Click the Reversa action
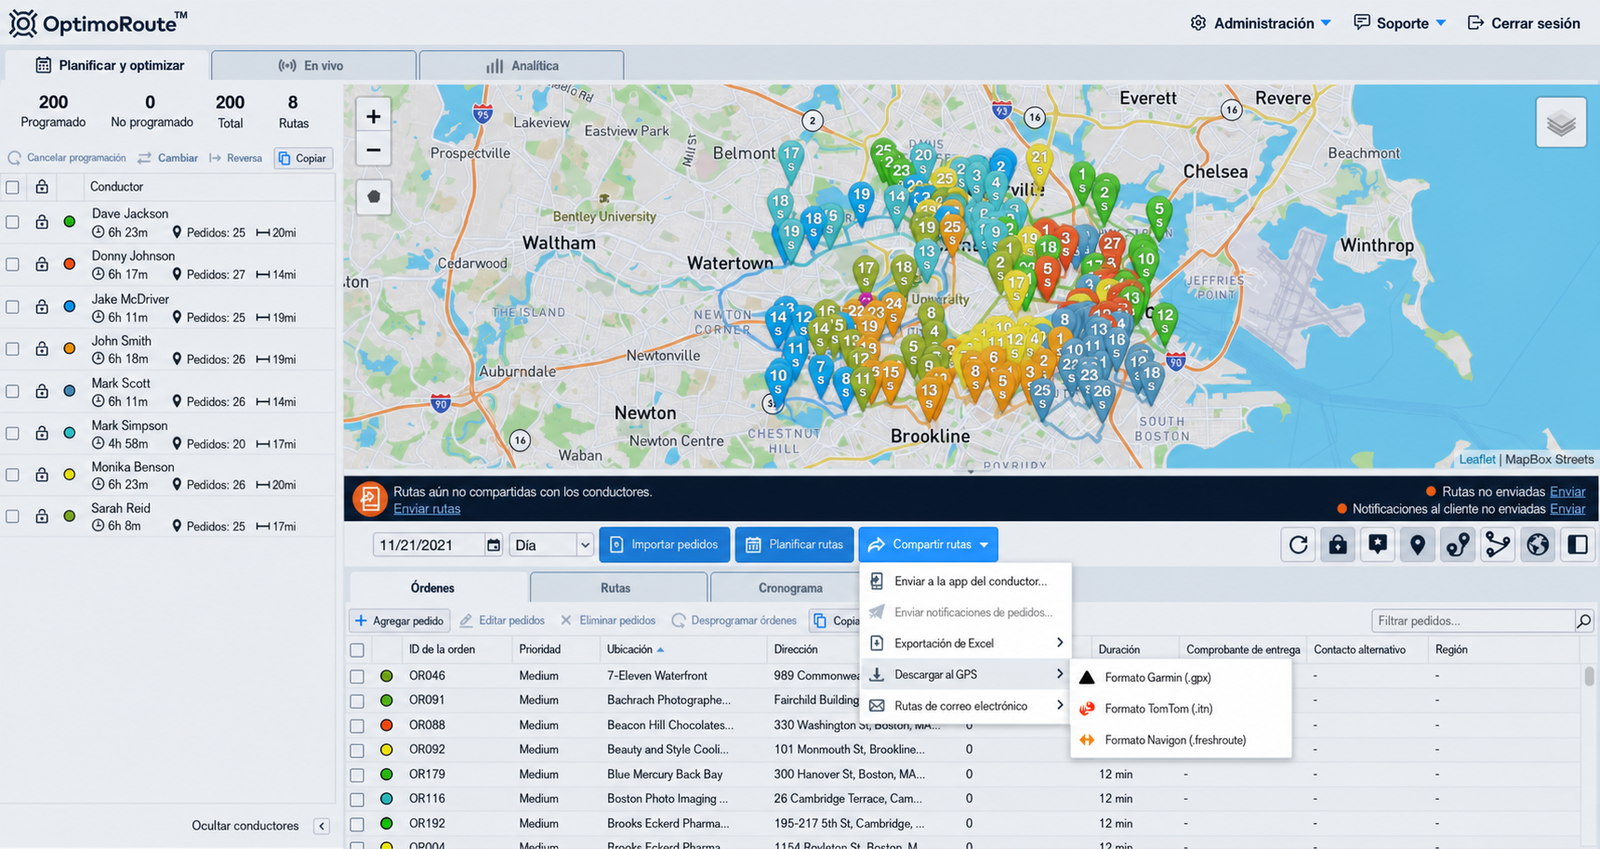Image resolution: width=1600 pixels, height=849 pixels. click(236, 158)
